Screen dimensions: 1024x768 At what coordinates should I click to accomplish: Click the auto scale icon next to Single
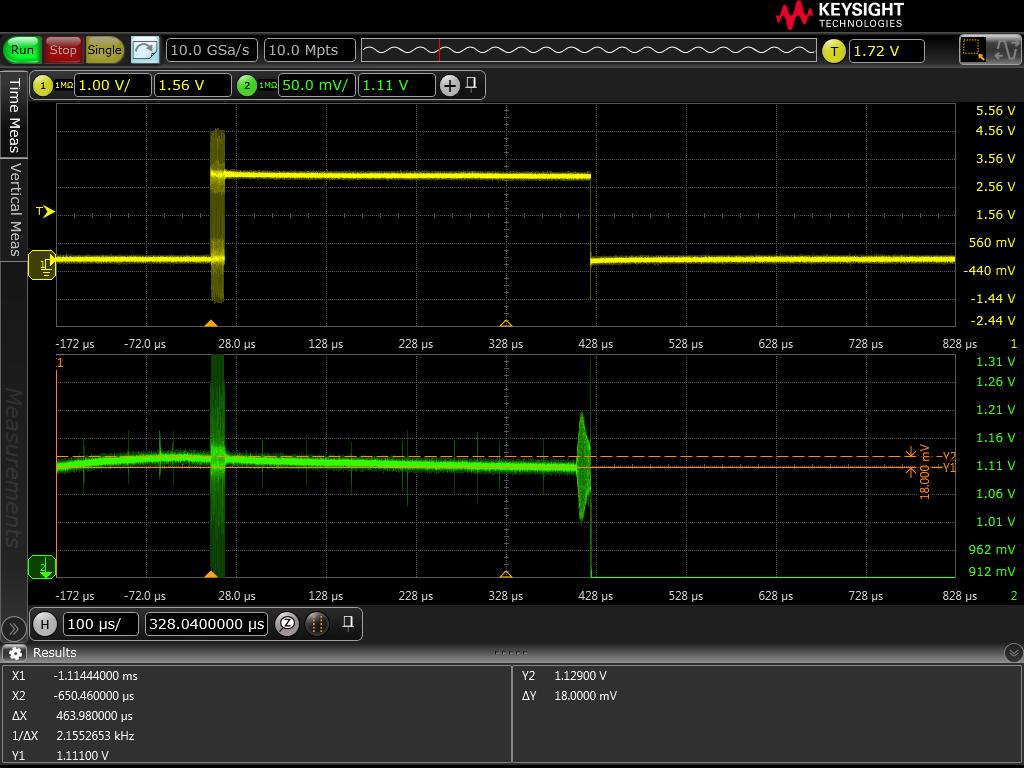(144, 50)
